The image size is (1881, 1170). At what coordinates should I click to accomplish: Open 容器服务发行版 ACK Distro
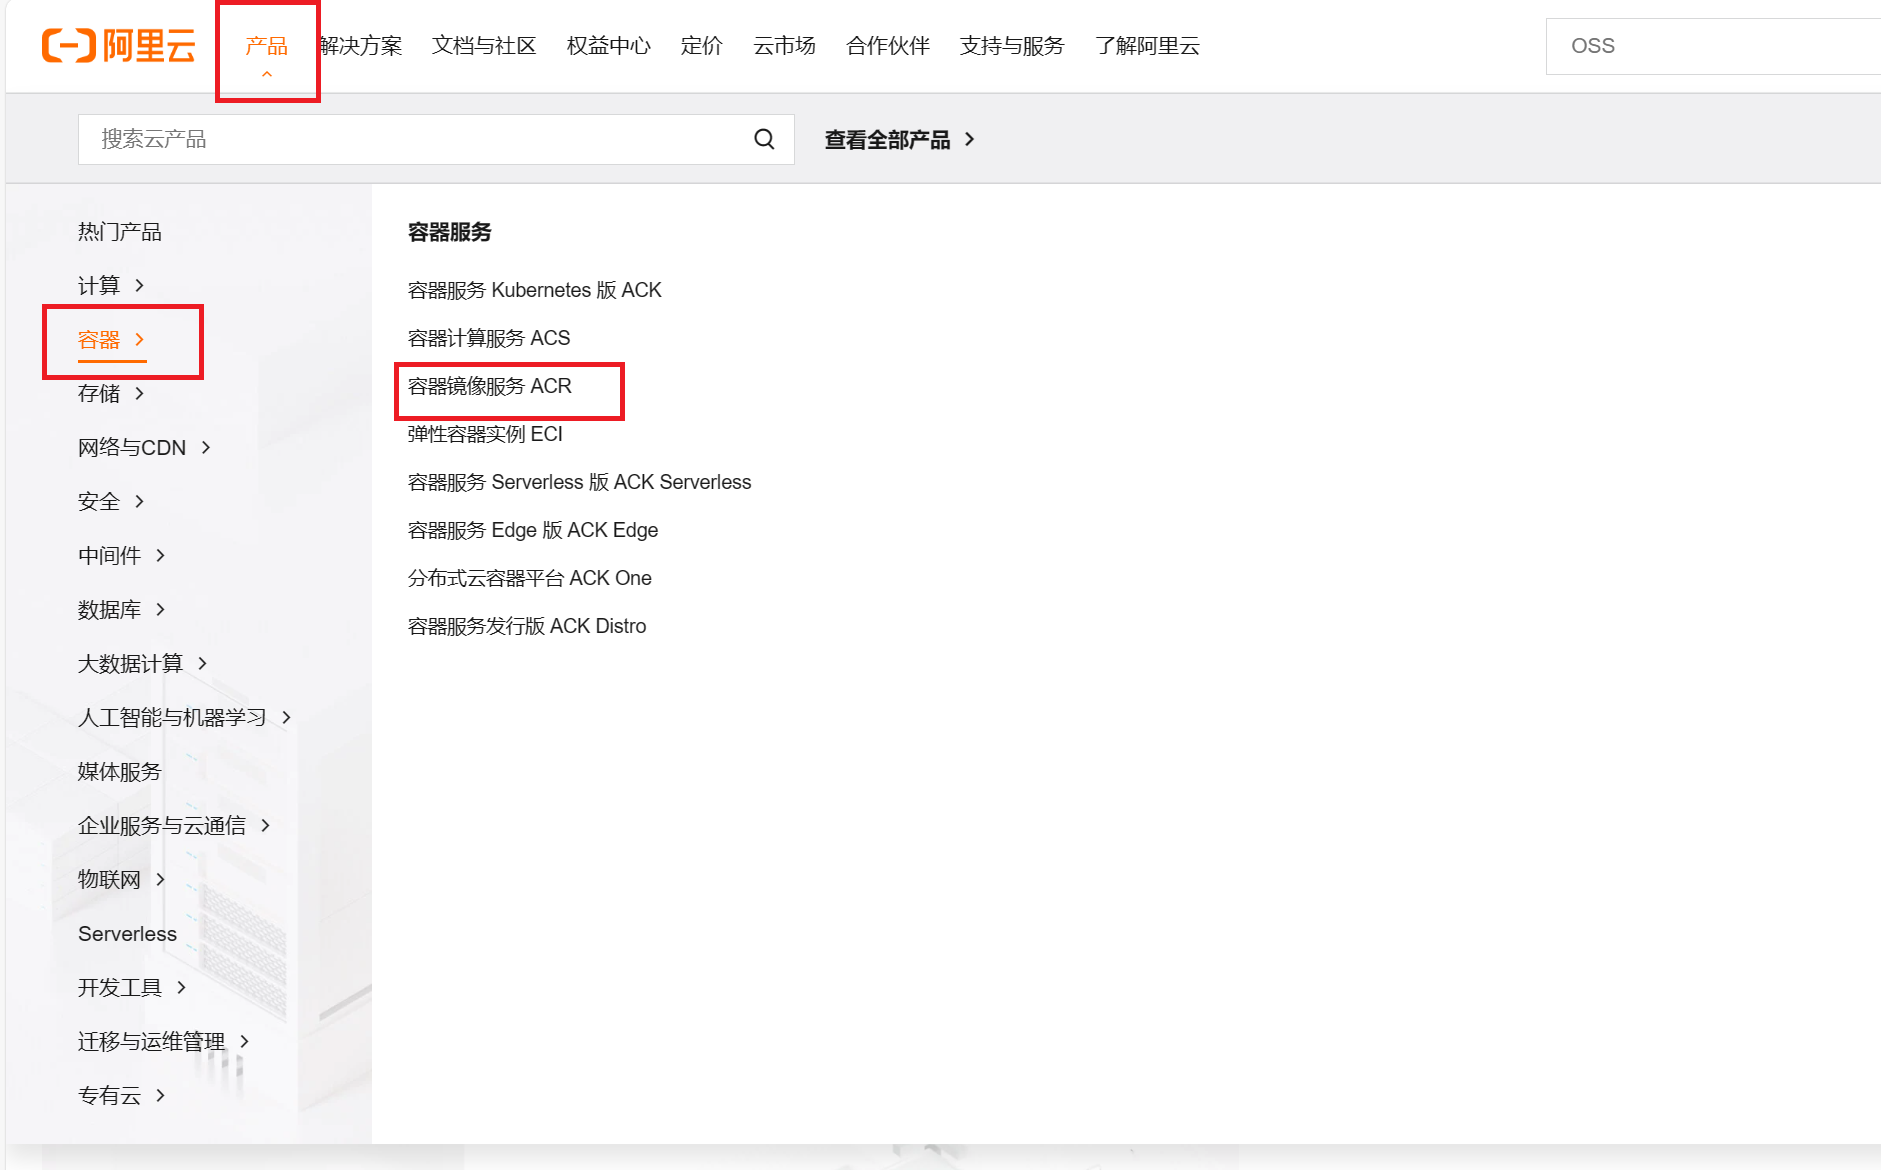click(x=527, y=626)
